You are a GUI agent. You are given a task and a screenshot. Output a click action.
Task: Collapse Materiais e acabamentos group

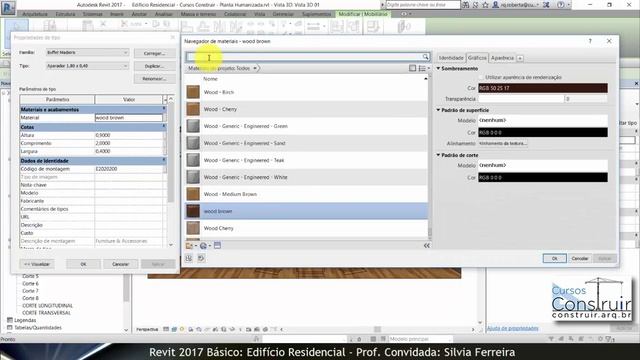[x=164, y=109]
